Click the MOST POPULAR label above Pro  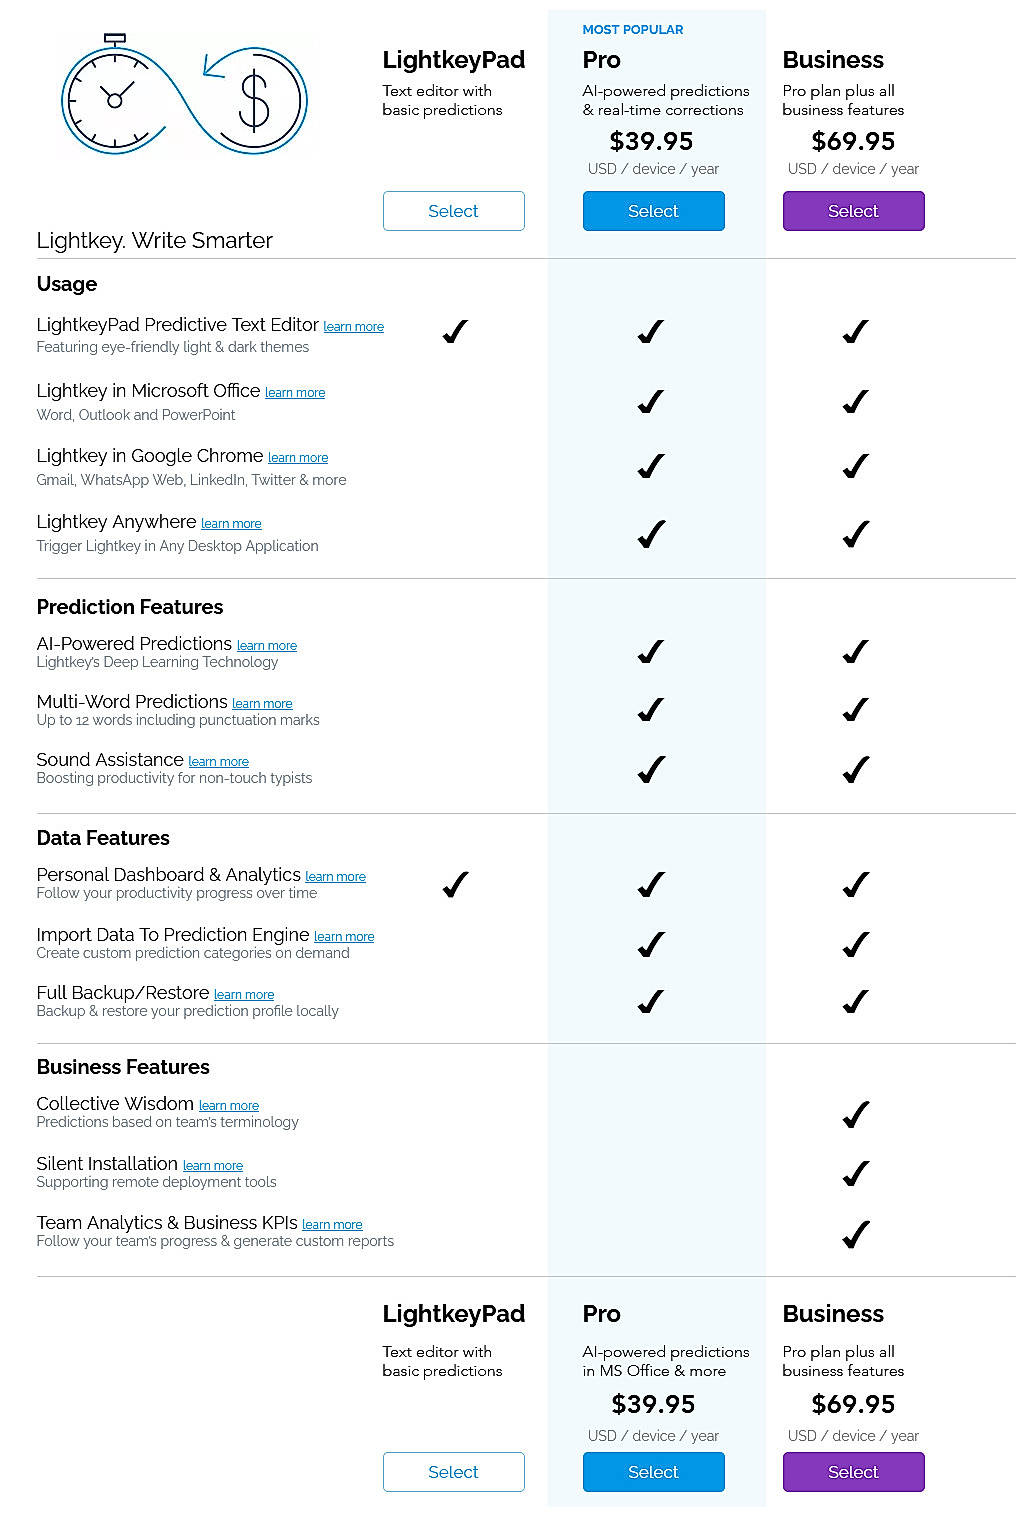pos(633,29)
